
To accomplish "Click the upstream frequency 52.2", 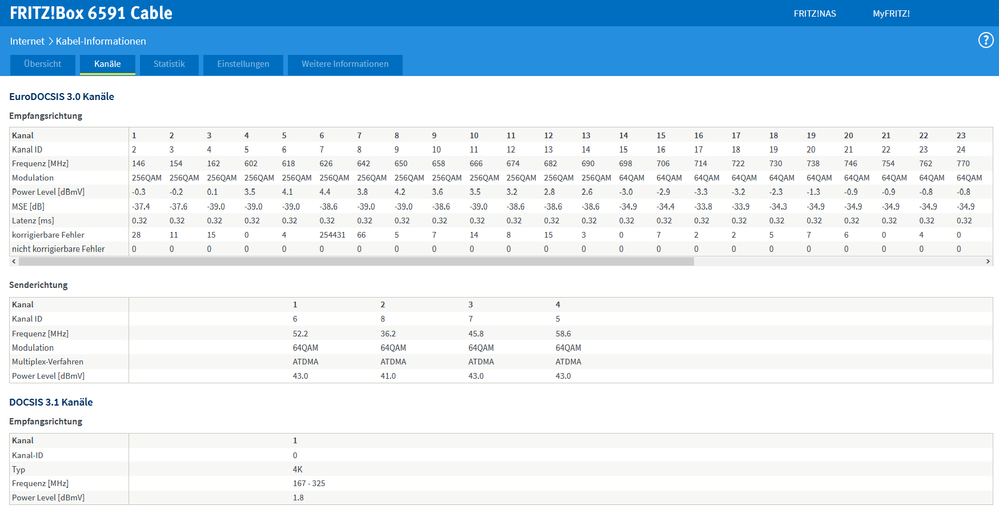I will (301, 333).
